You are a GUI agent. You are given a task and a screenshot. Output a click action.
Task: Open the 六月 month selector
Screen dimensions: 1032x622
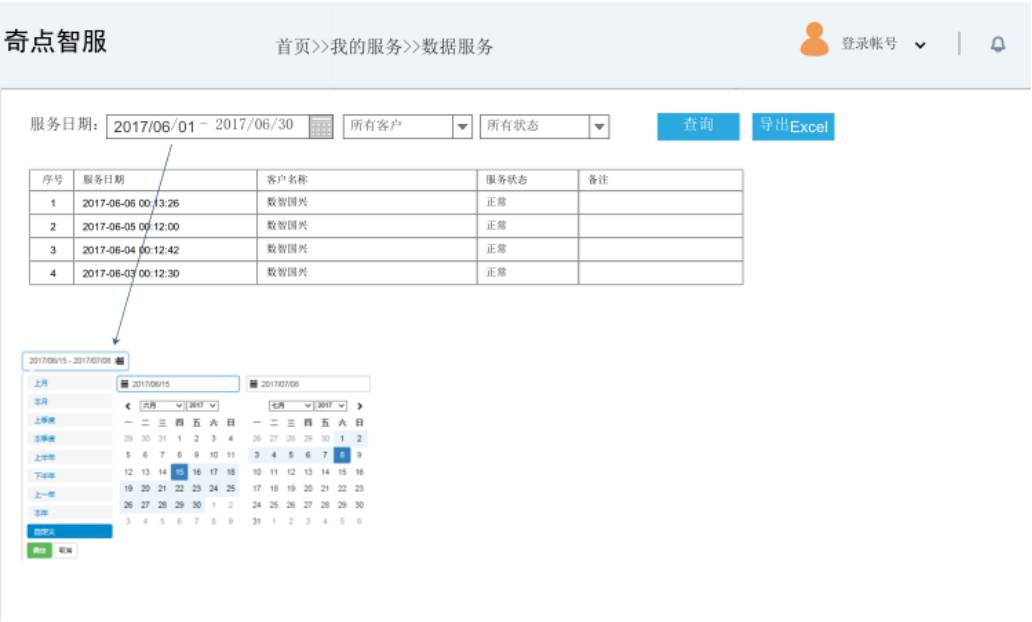pos(161,406)
